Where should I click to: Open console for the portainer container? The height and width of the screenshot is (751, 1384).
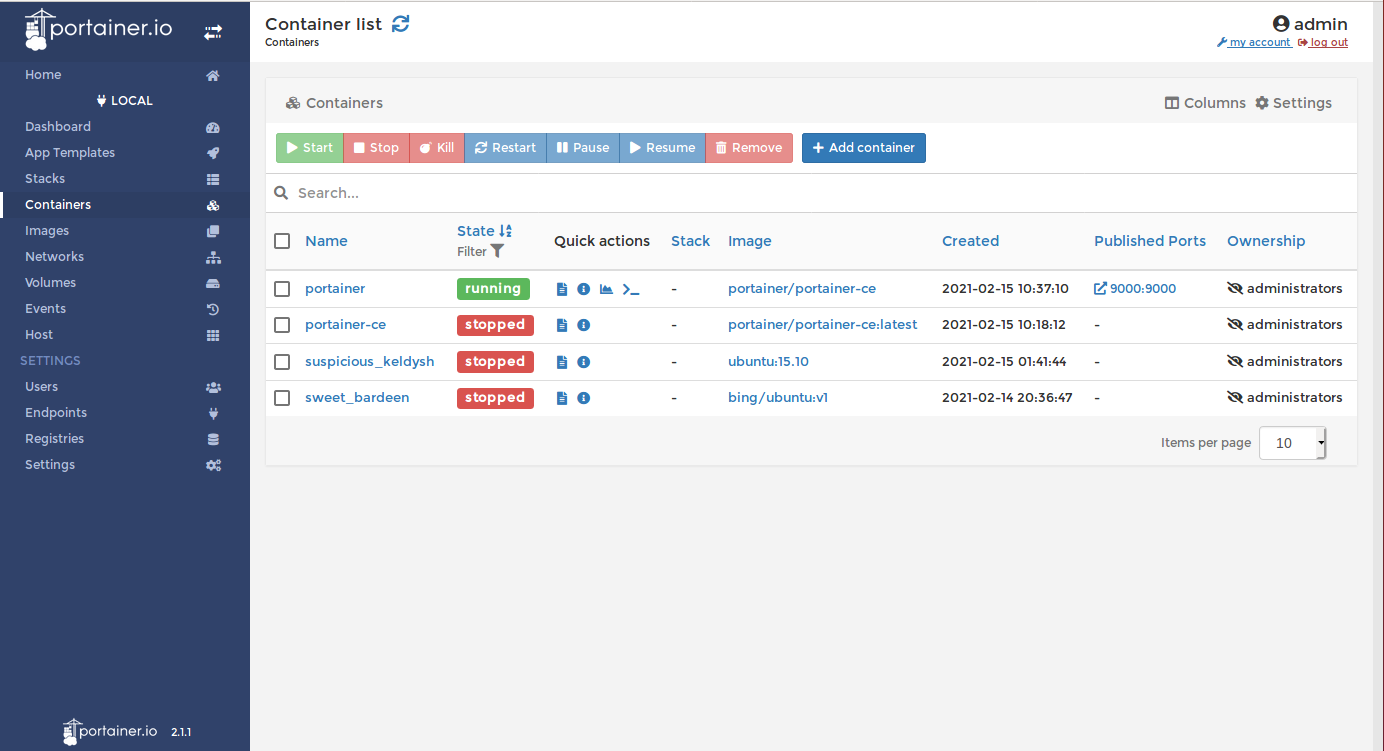pyautogui.click(x=630, y=289)
